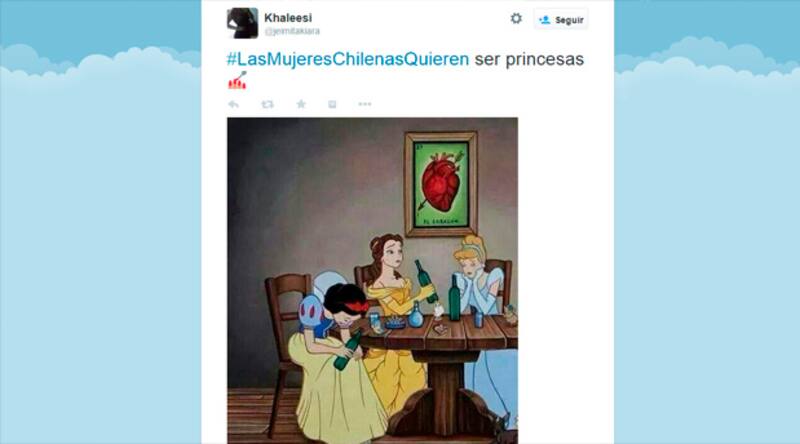
Task: Open Khaleesi's profile avatar picture
Action: pyautogui.click(x=242, y=23)
